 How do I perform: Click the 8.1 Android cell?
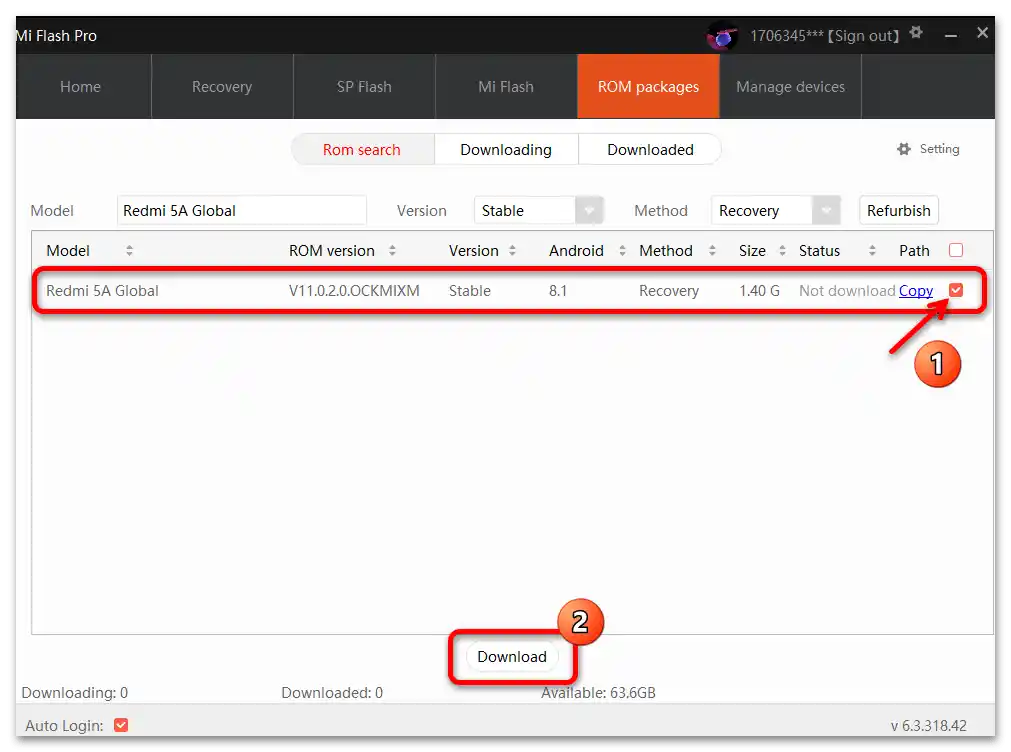[558, 291]
